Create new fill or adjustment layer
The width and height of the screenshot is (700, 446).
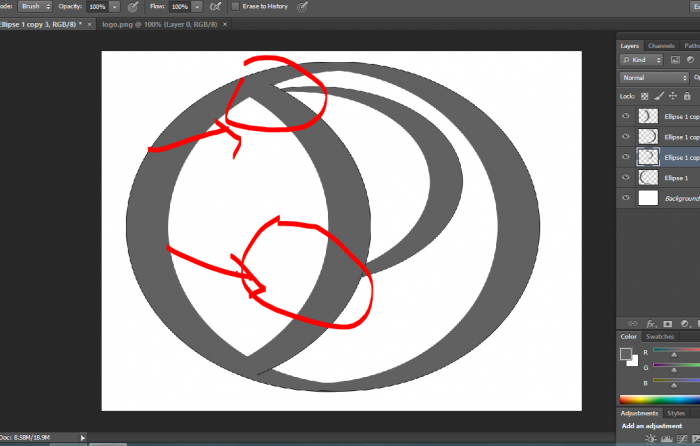coord(684,324)
